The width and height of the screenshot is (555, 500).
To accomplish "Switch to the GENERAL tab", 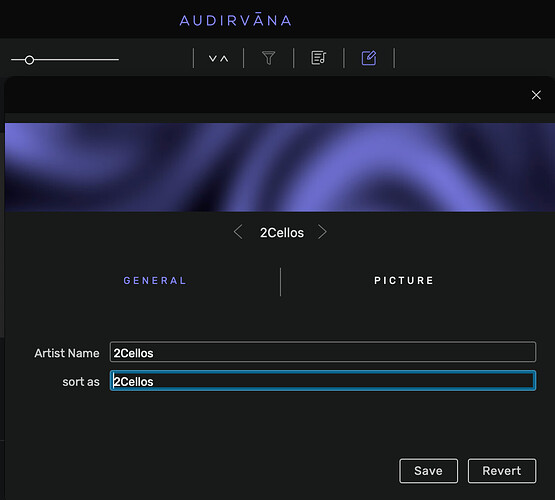I will coord(155,281).
